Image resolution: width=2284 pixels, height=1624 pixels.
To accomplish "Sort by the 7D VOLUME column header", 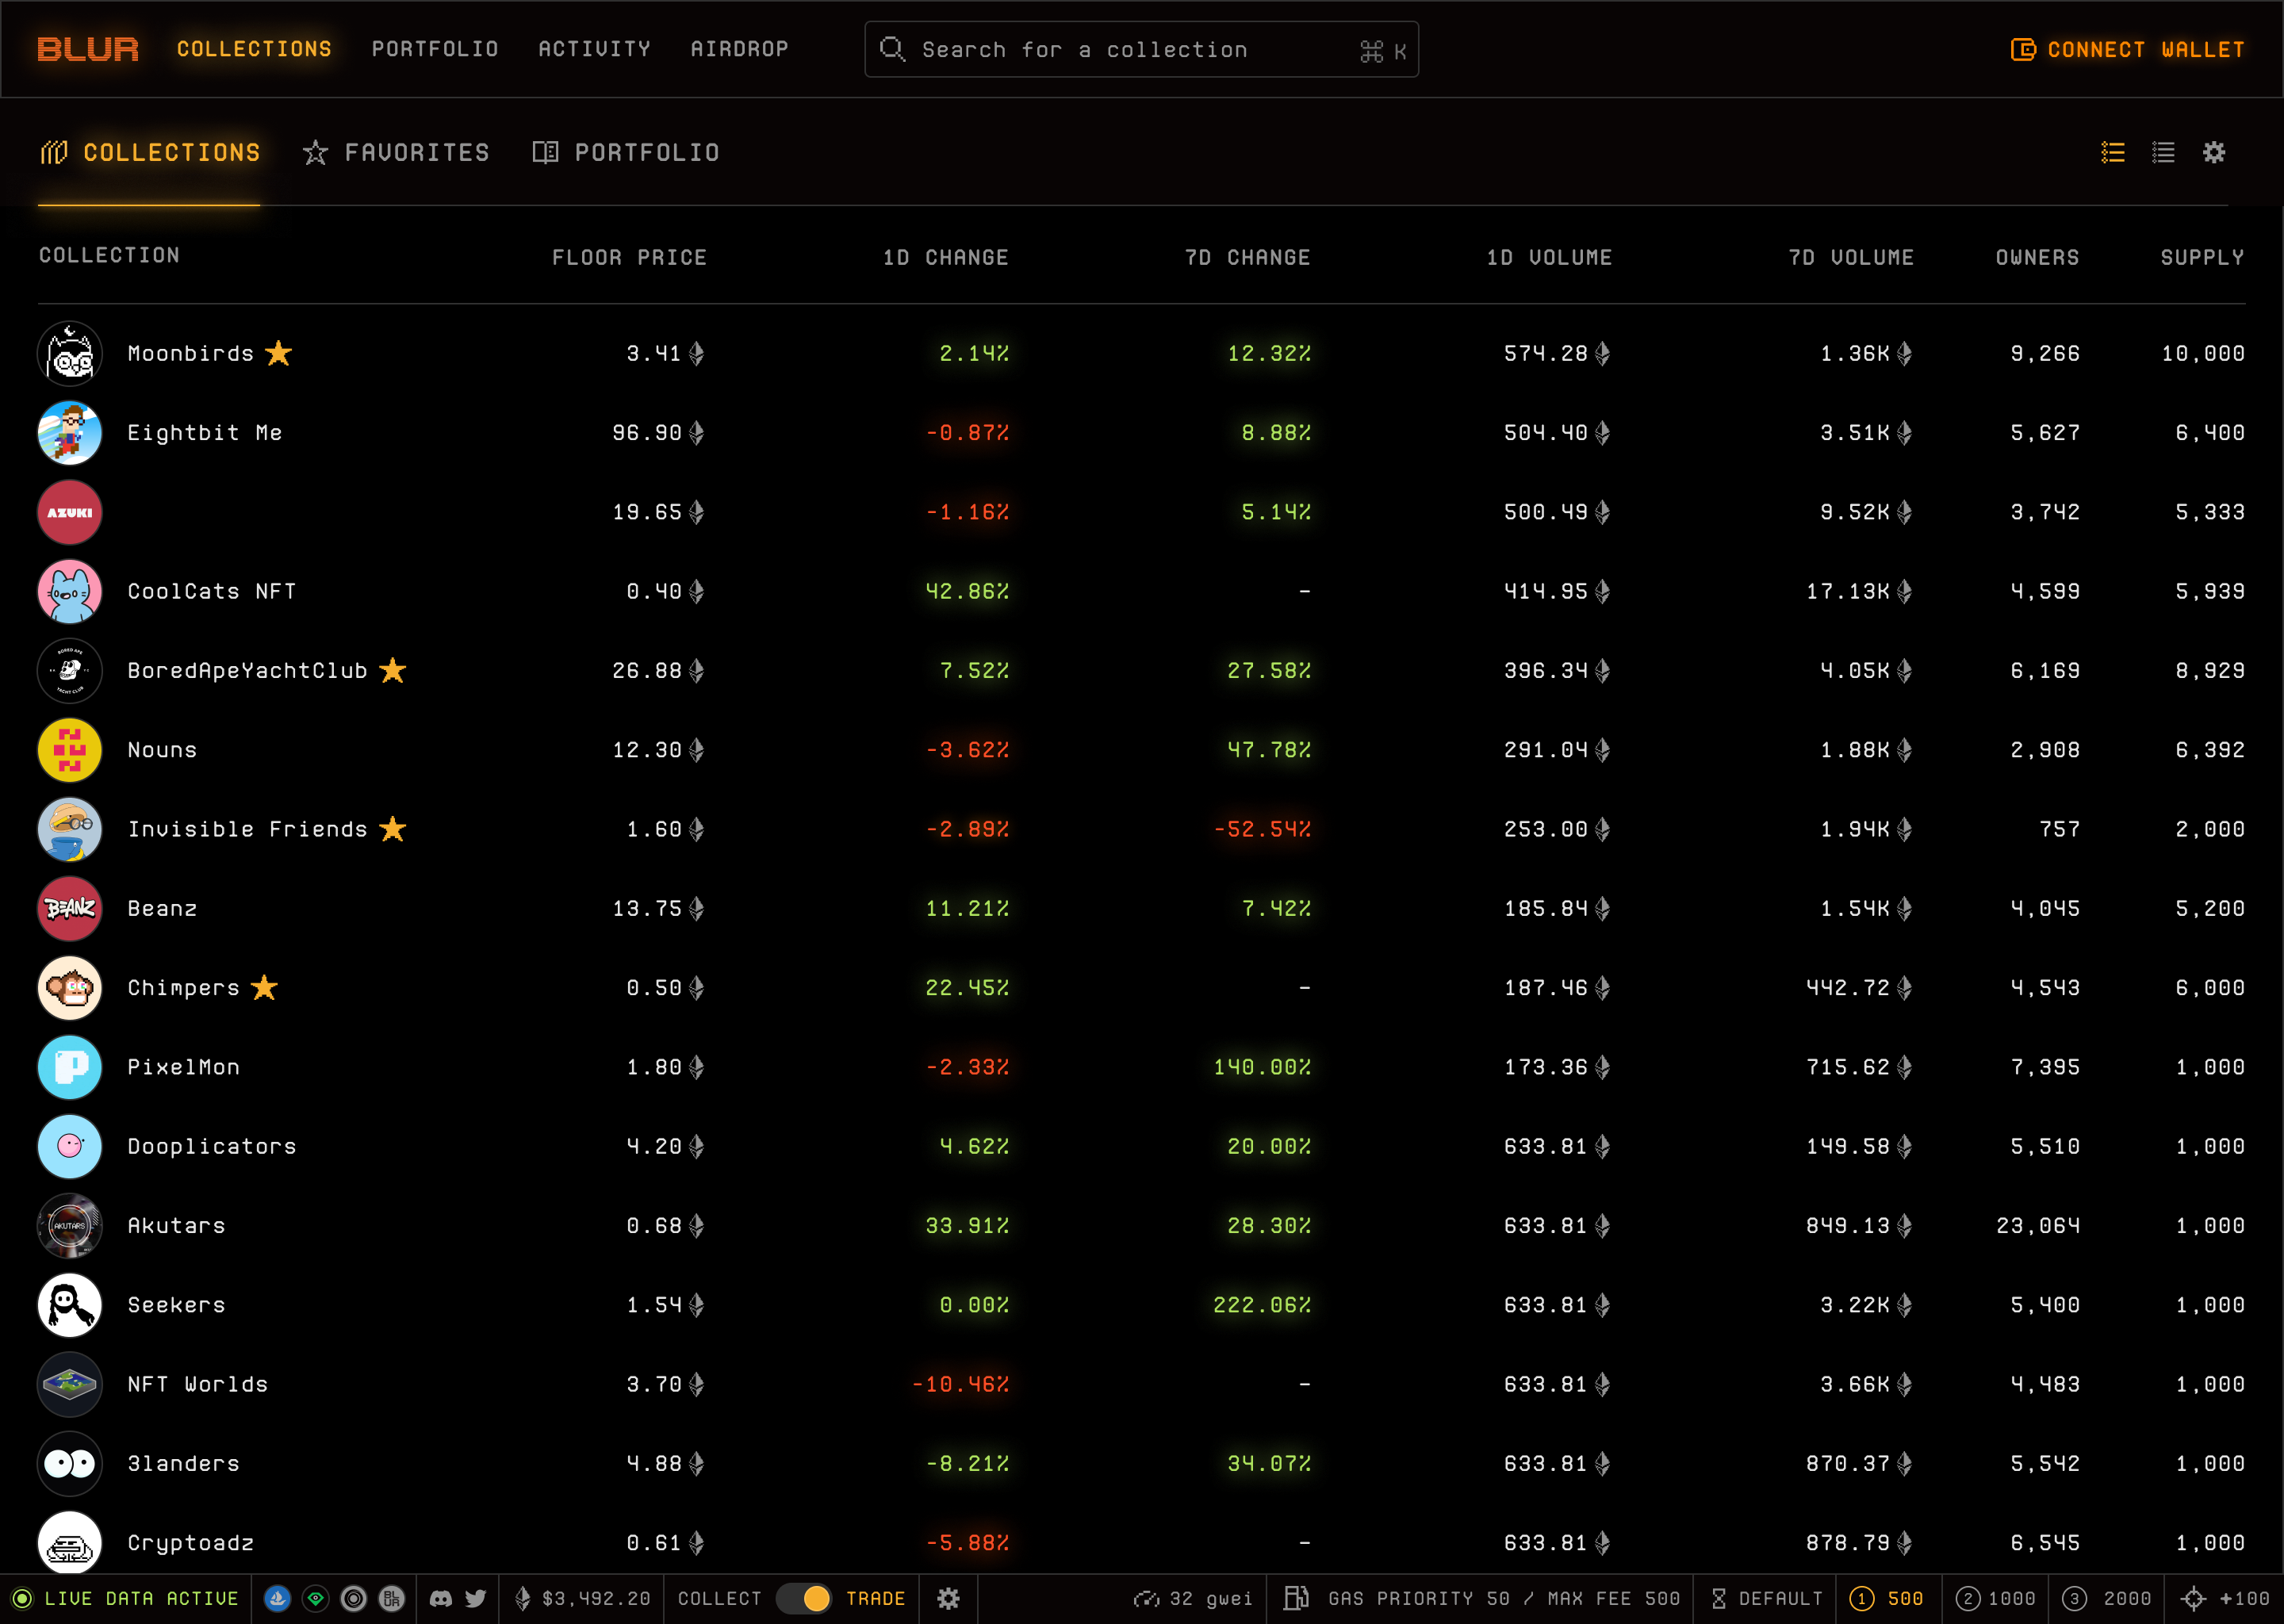I will point(1851,257).
